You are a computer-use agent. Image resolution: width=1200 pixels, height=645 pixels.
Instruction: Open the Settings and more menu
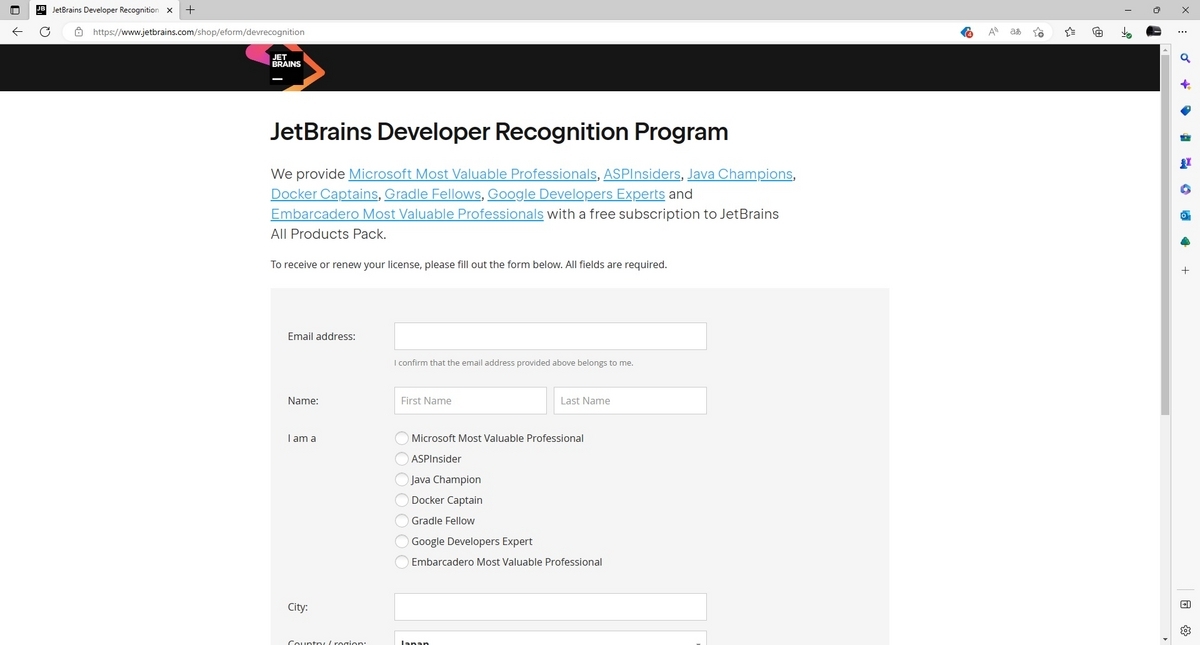[x=1181, y=31]
